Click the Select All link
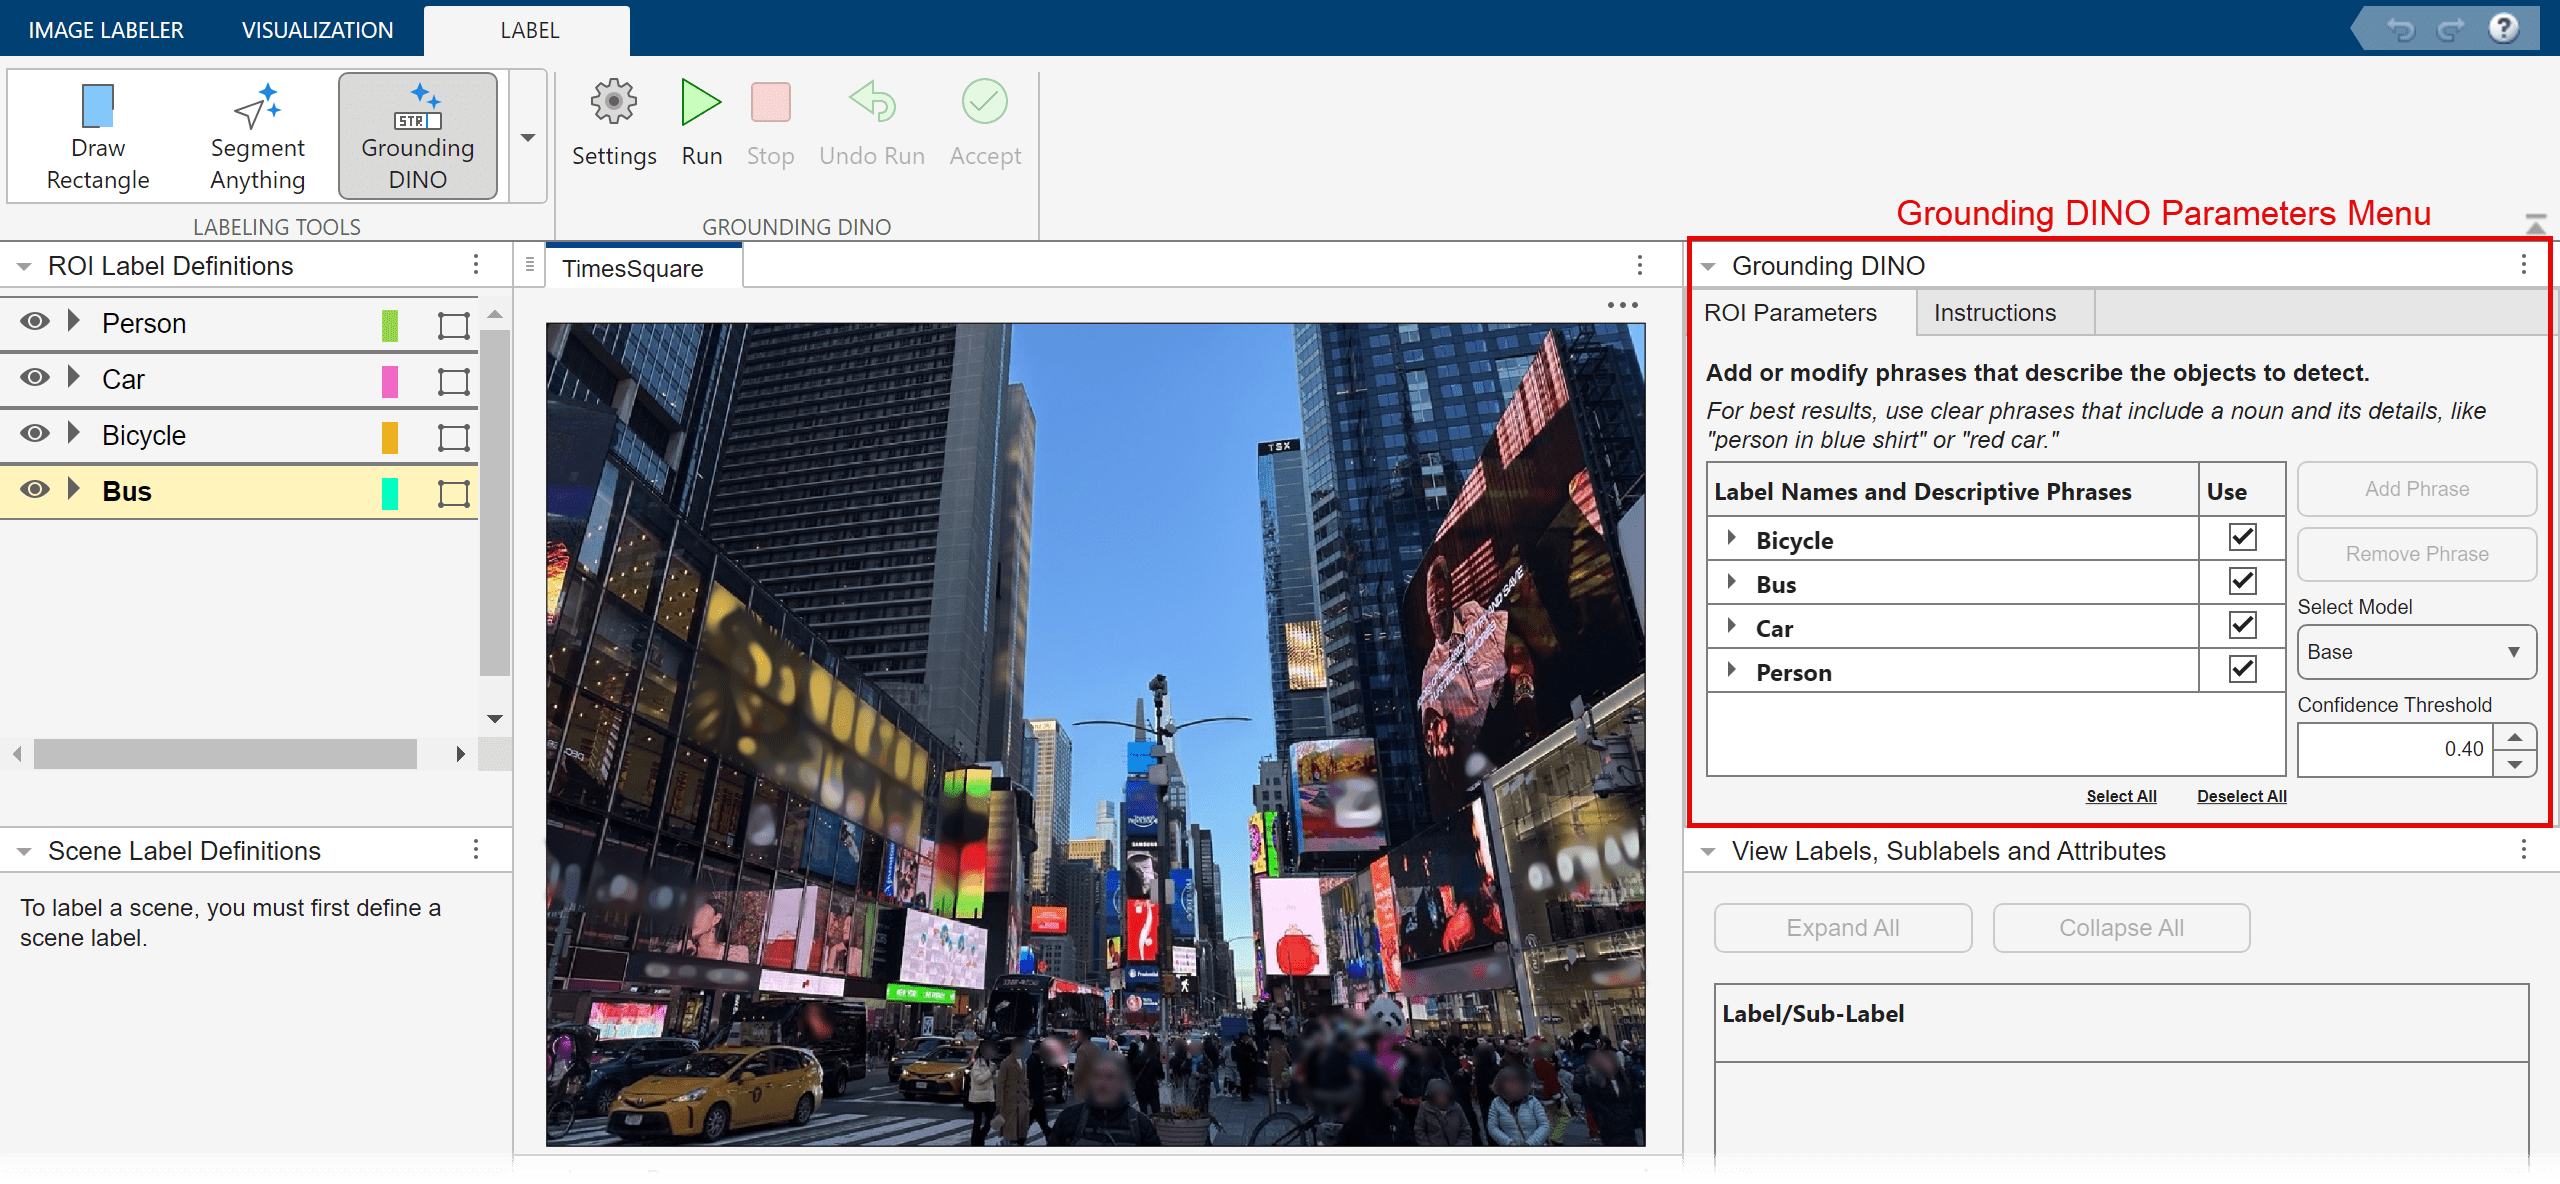This screenshot has height=1184, width=2560. tap(2121, 796)
